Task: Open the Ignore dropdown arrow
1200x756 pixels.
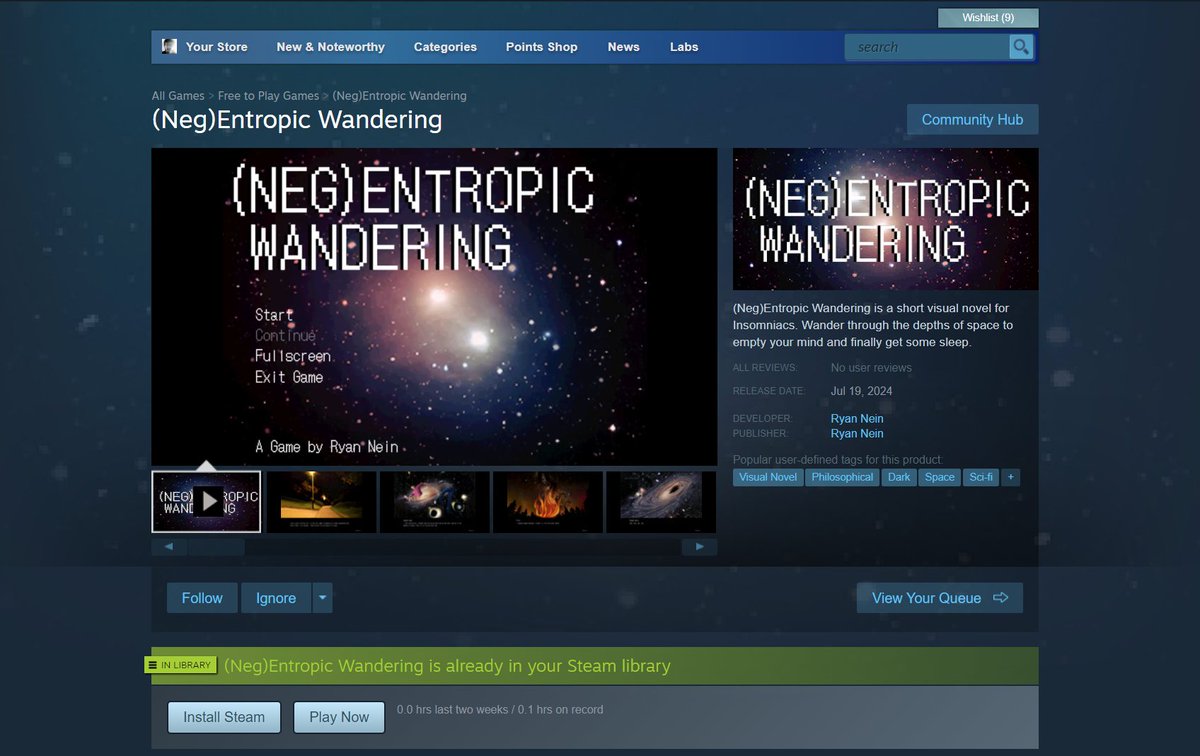Action: coord(322,598)
